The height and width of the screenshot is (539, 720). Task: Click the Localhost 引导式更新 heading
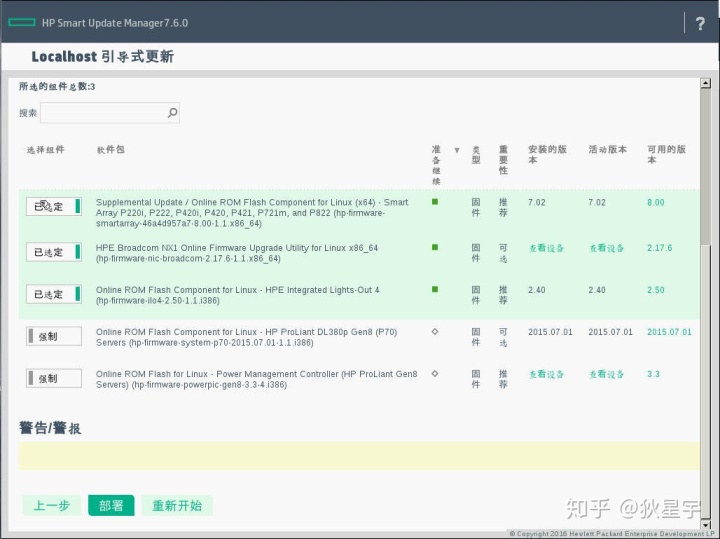pyautogui.click(x=102, y=56)
